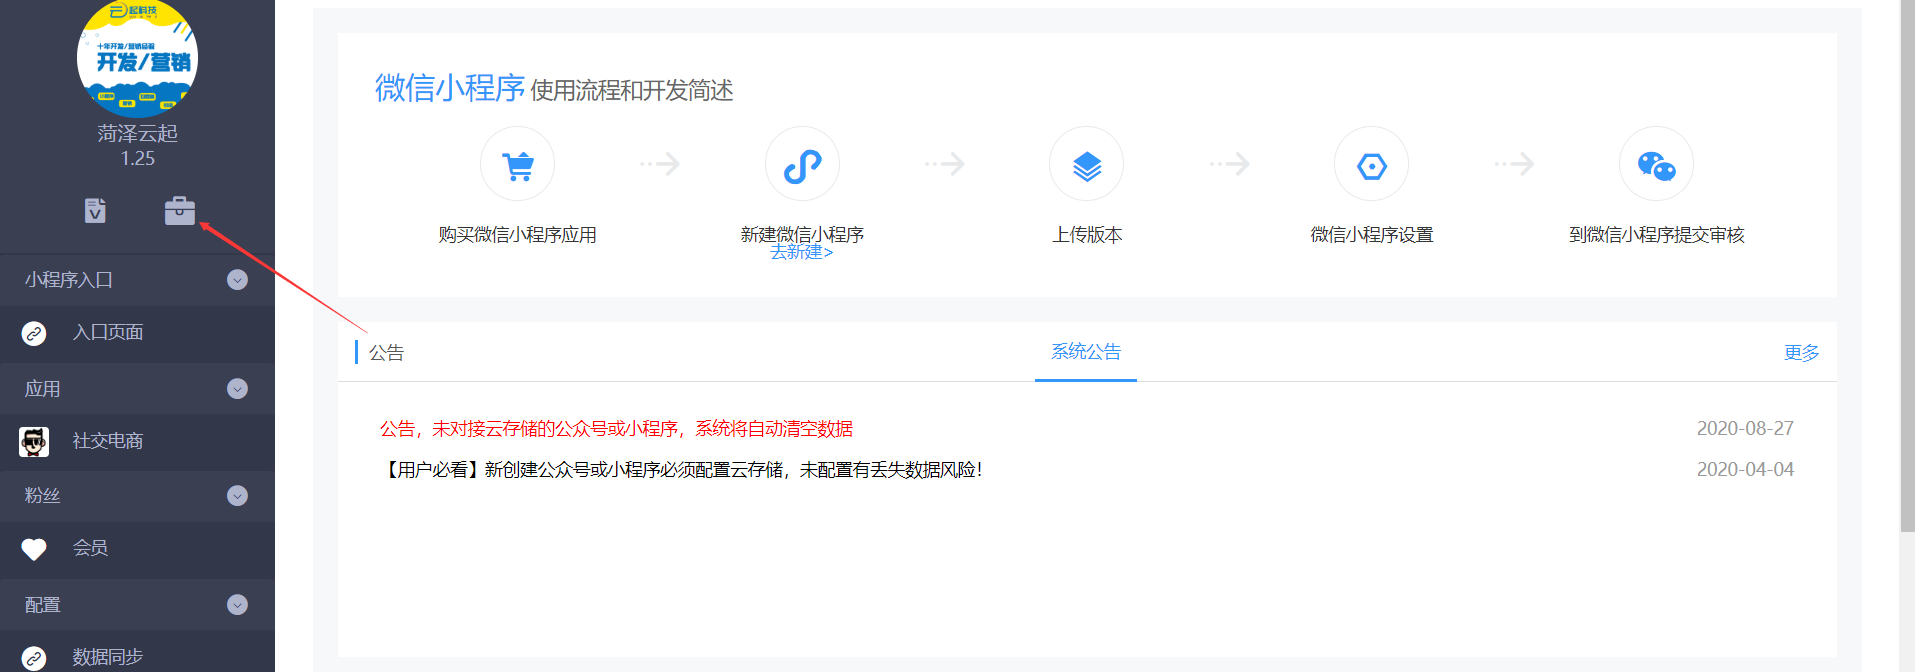
Task: Click the mini program link step icon
Action: [x=802, y=164]
